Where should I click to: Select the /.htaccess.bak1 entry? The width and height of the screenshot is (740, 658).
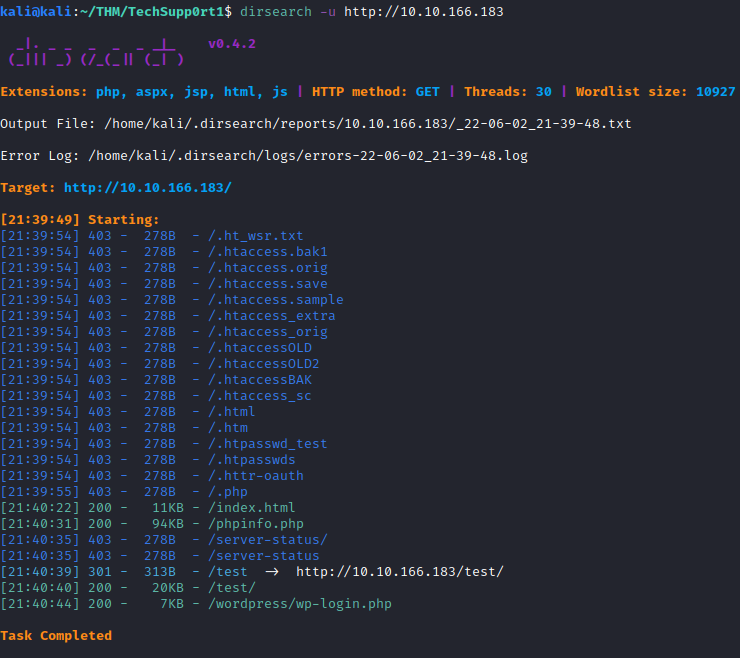[267, 252]
